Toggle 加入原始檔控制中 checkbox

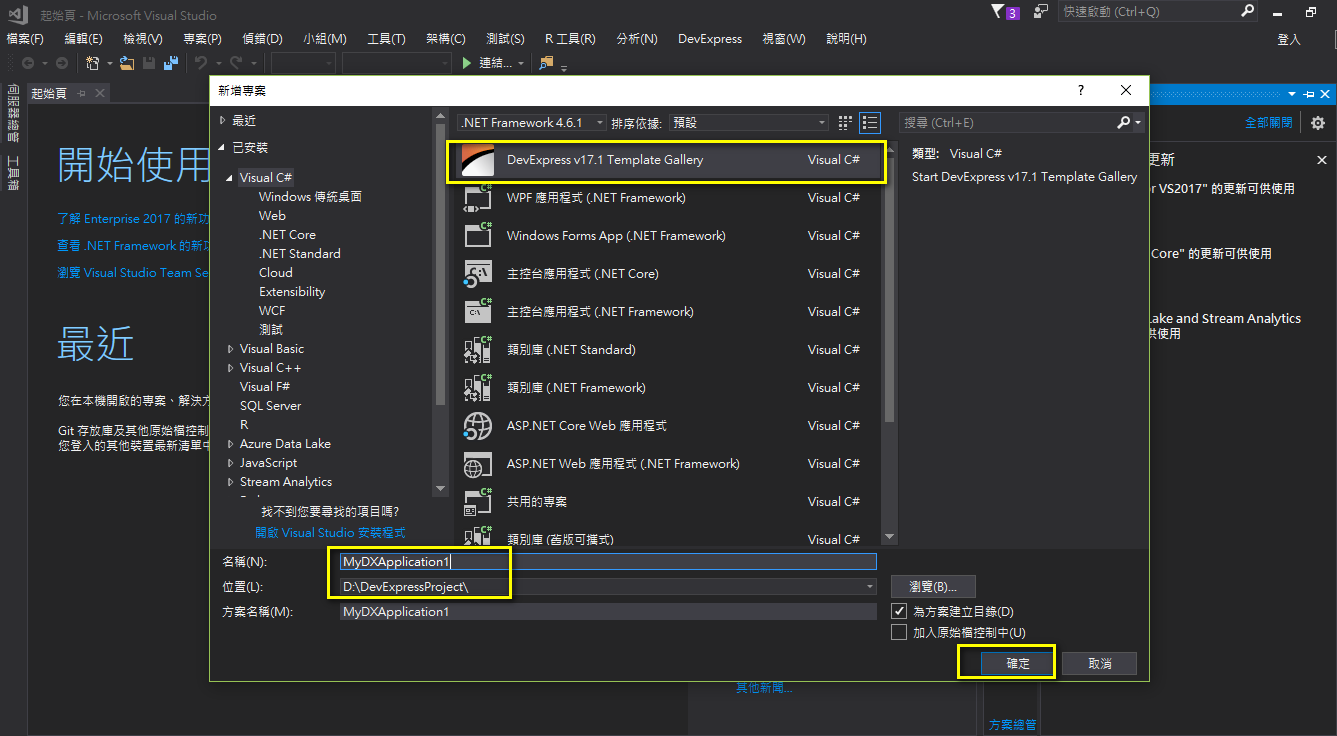[x=898, y=632]
